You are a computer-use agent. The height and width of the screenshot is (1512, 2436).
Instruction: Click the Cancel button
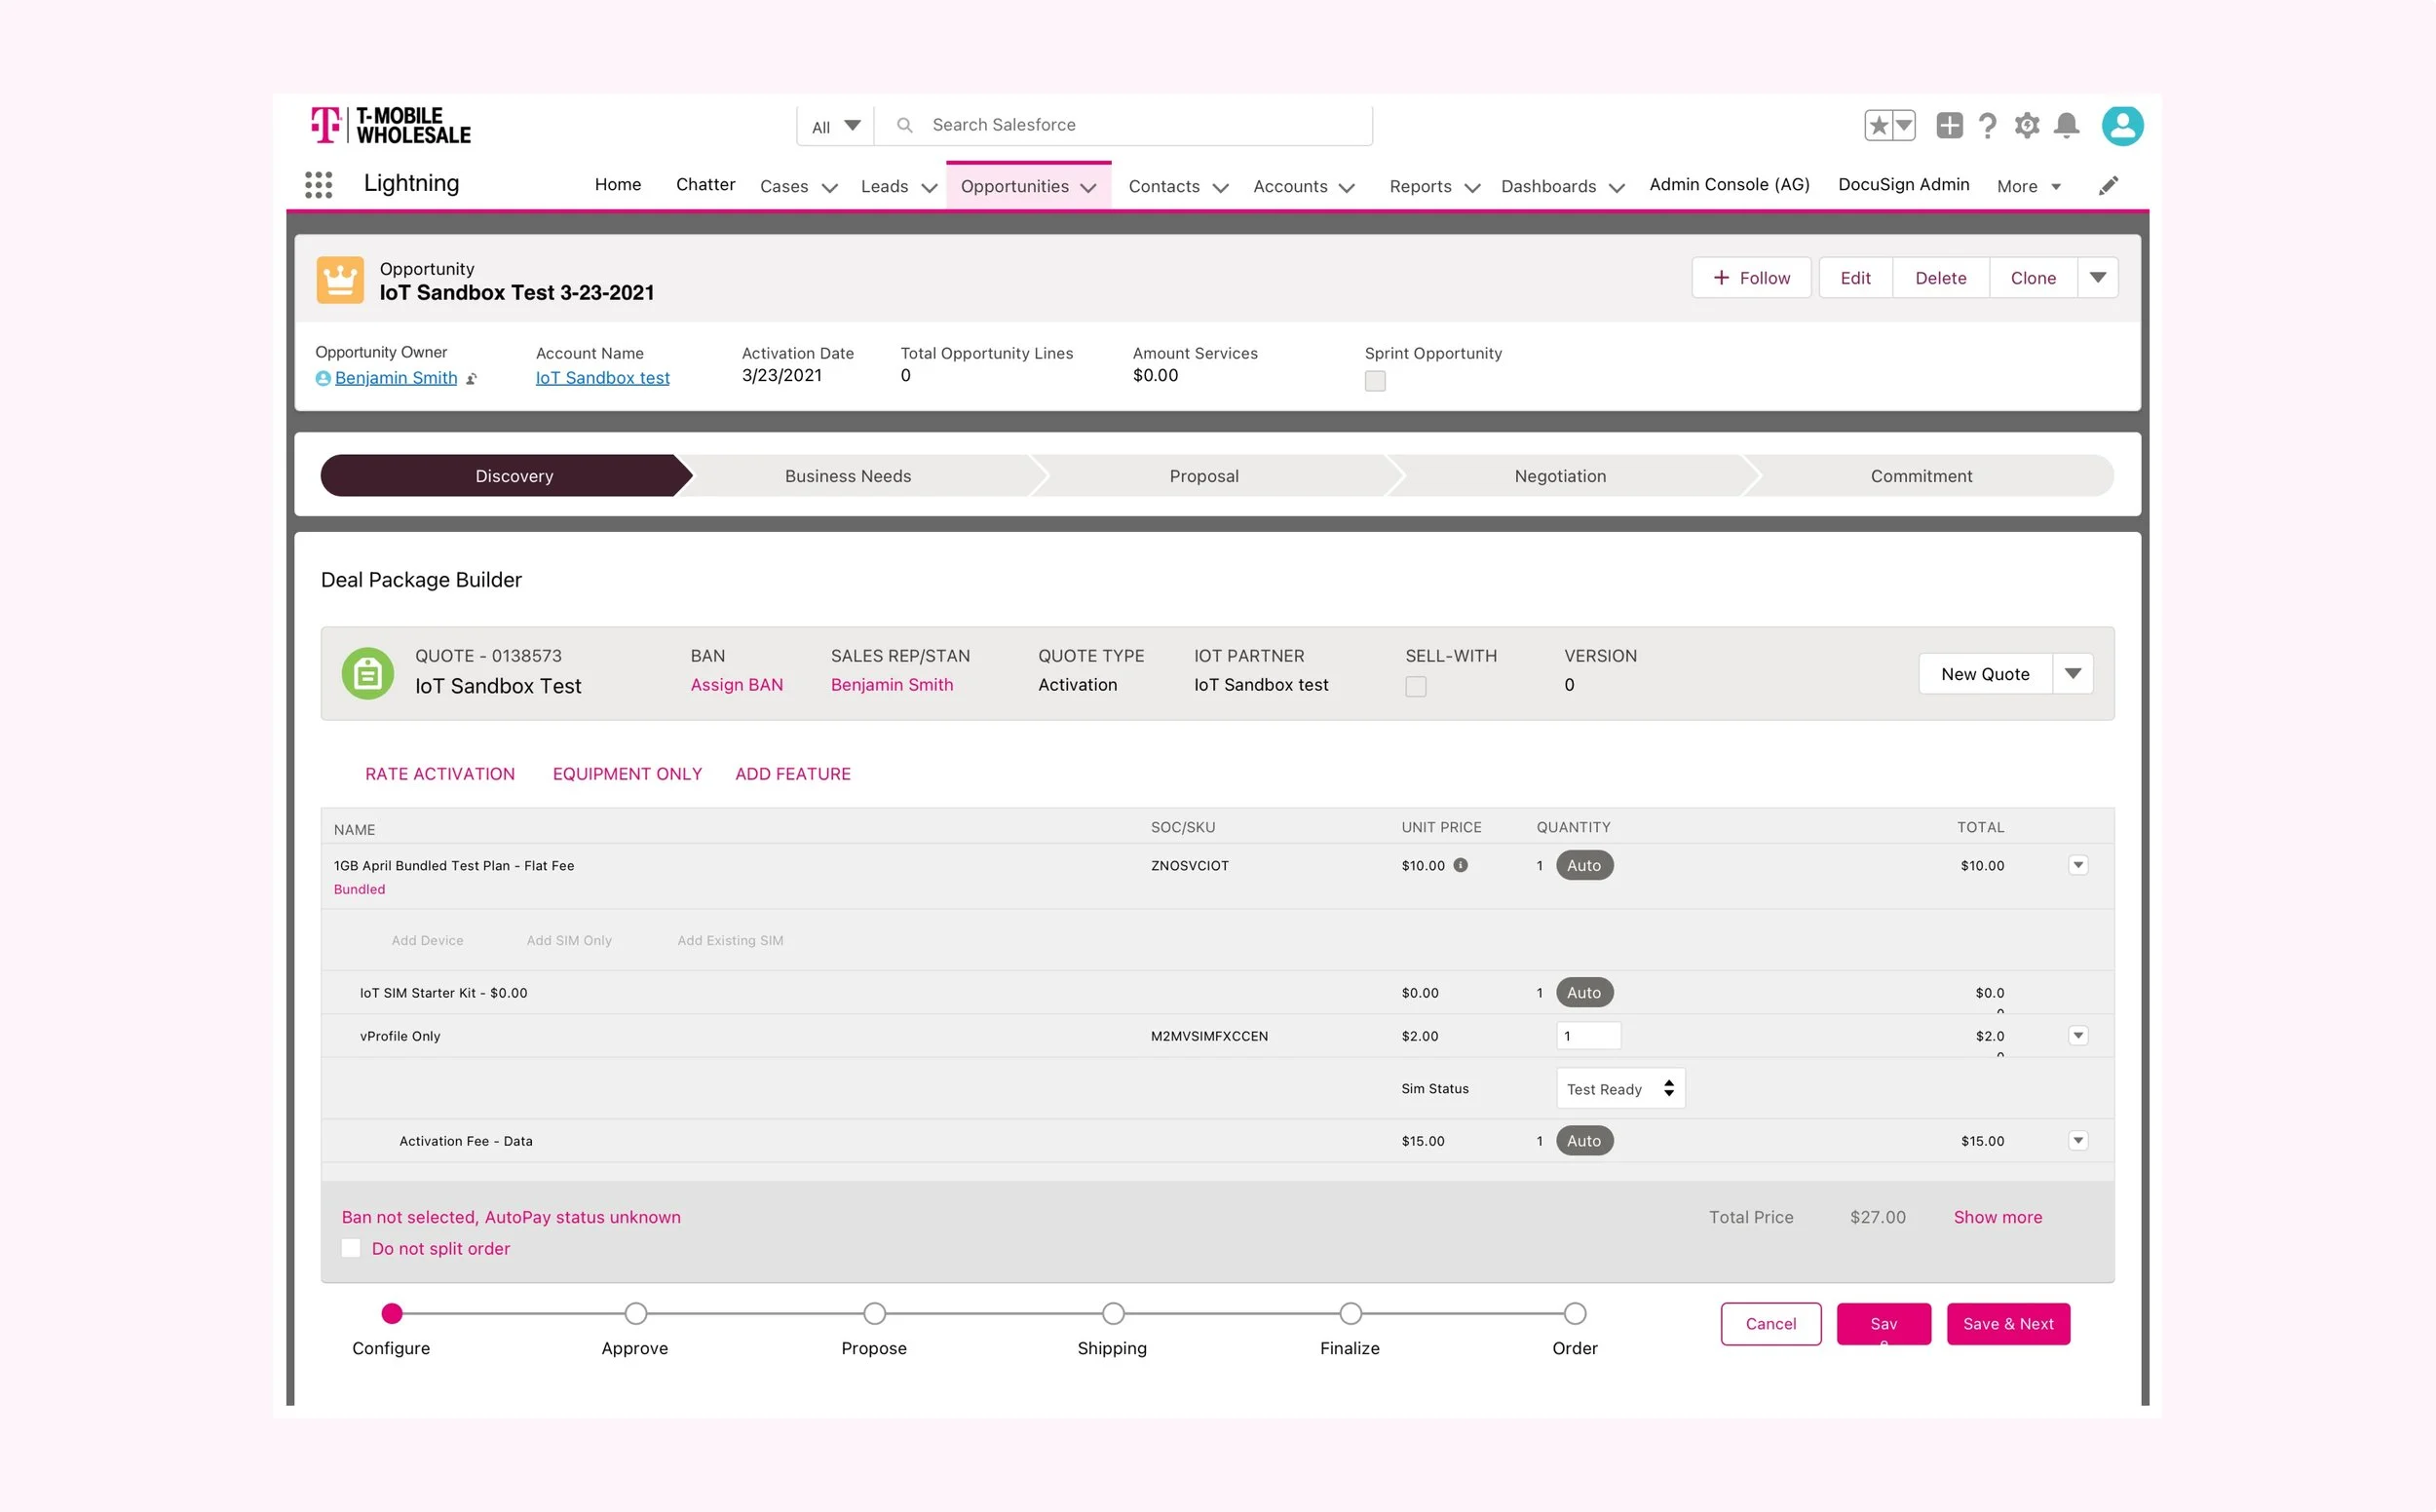(1771, 1323)
